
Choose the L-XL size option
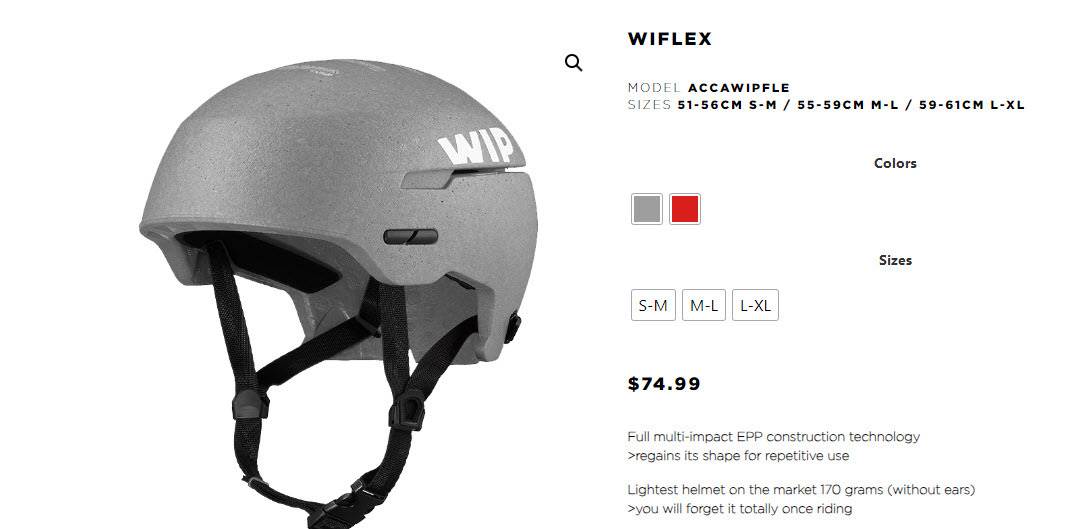tap(755, 305)
